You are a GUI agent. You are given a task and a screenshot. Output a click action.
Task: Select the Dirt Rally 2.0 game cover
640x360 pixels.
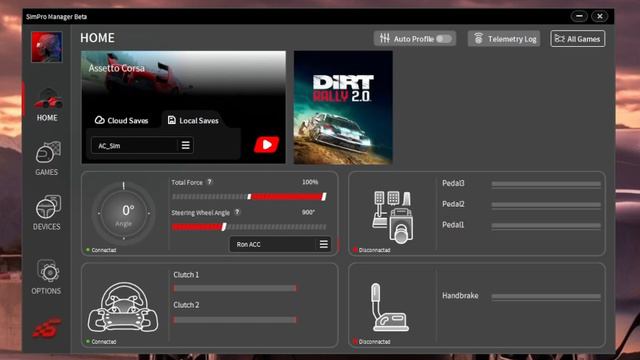point(343,107)
